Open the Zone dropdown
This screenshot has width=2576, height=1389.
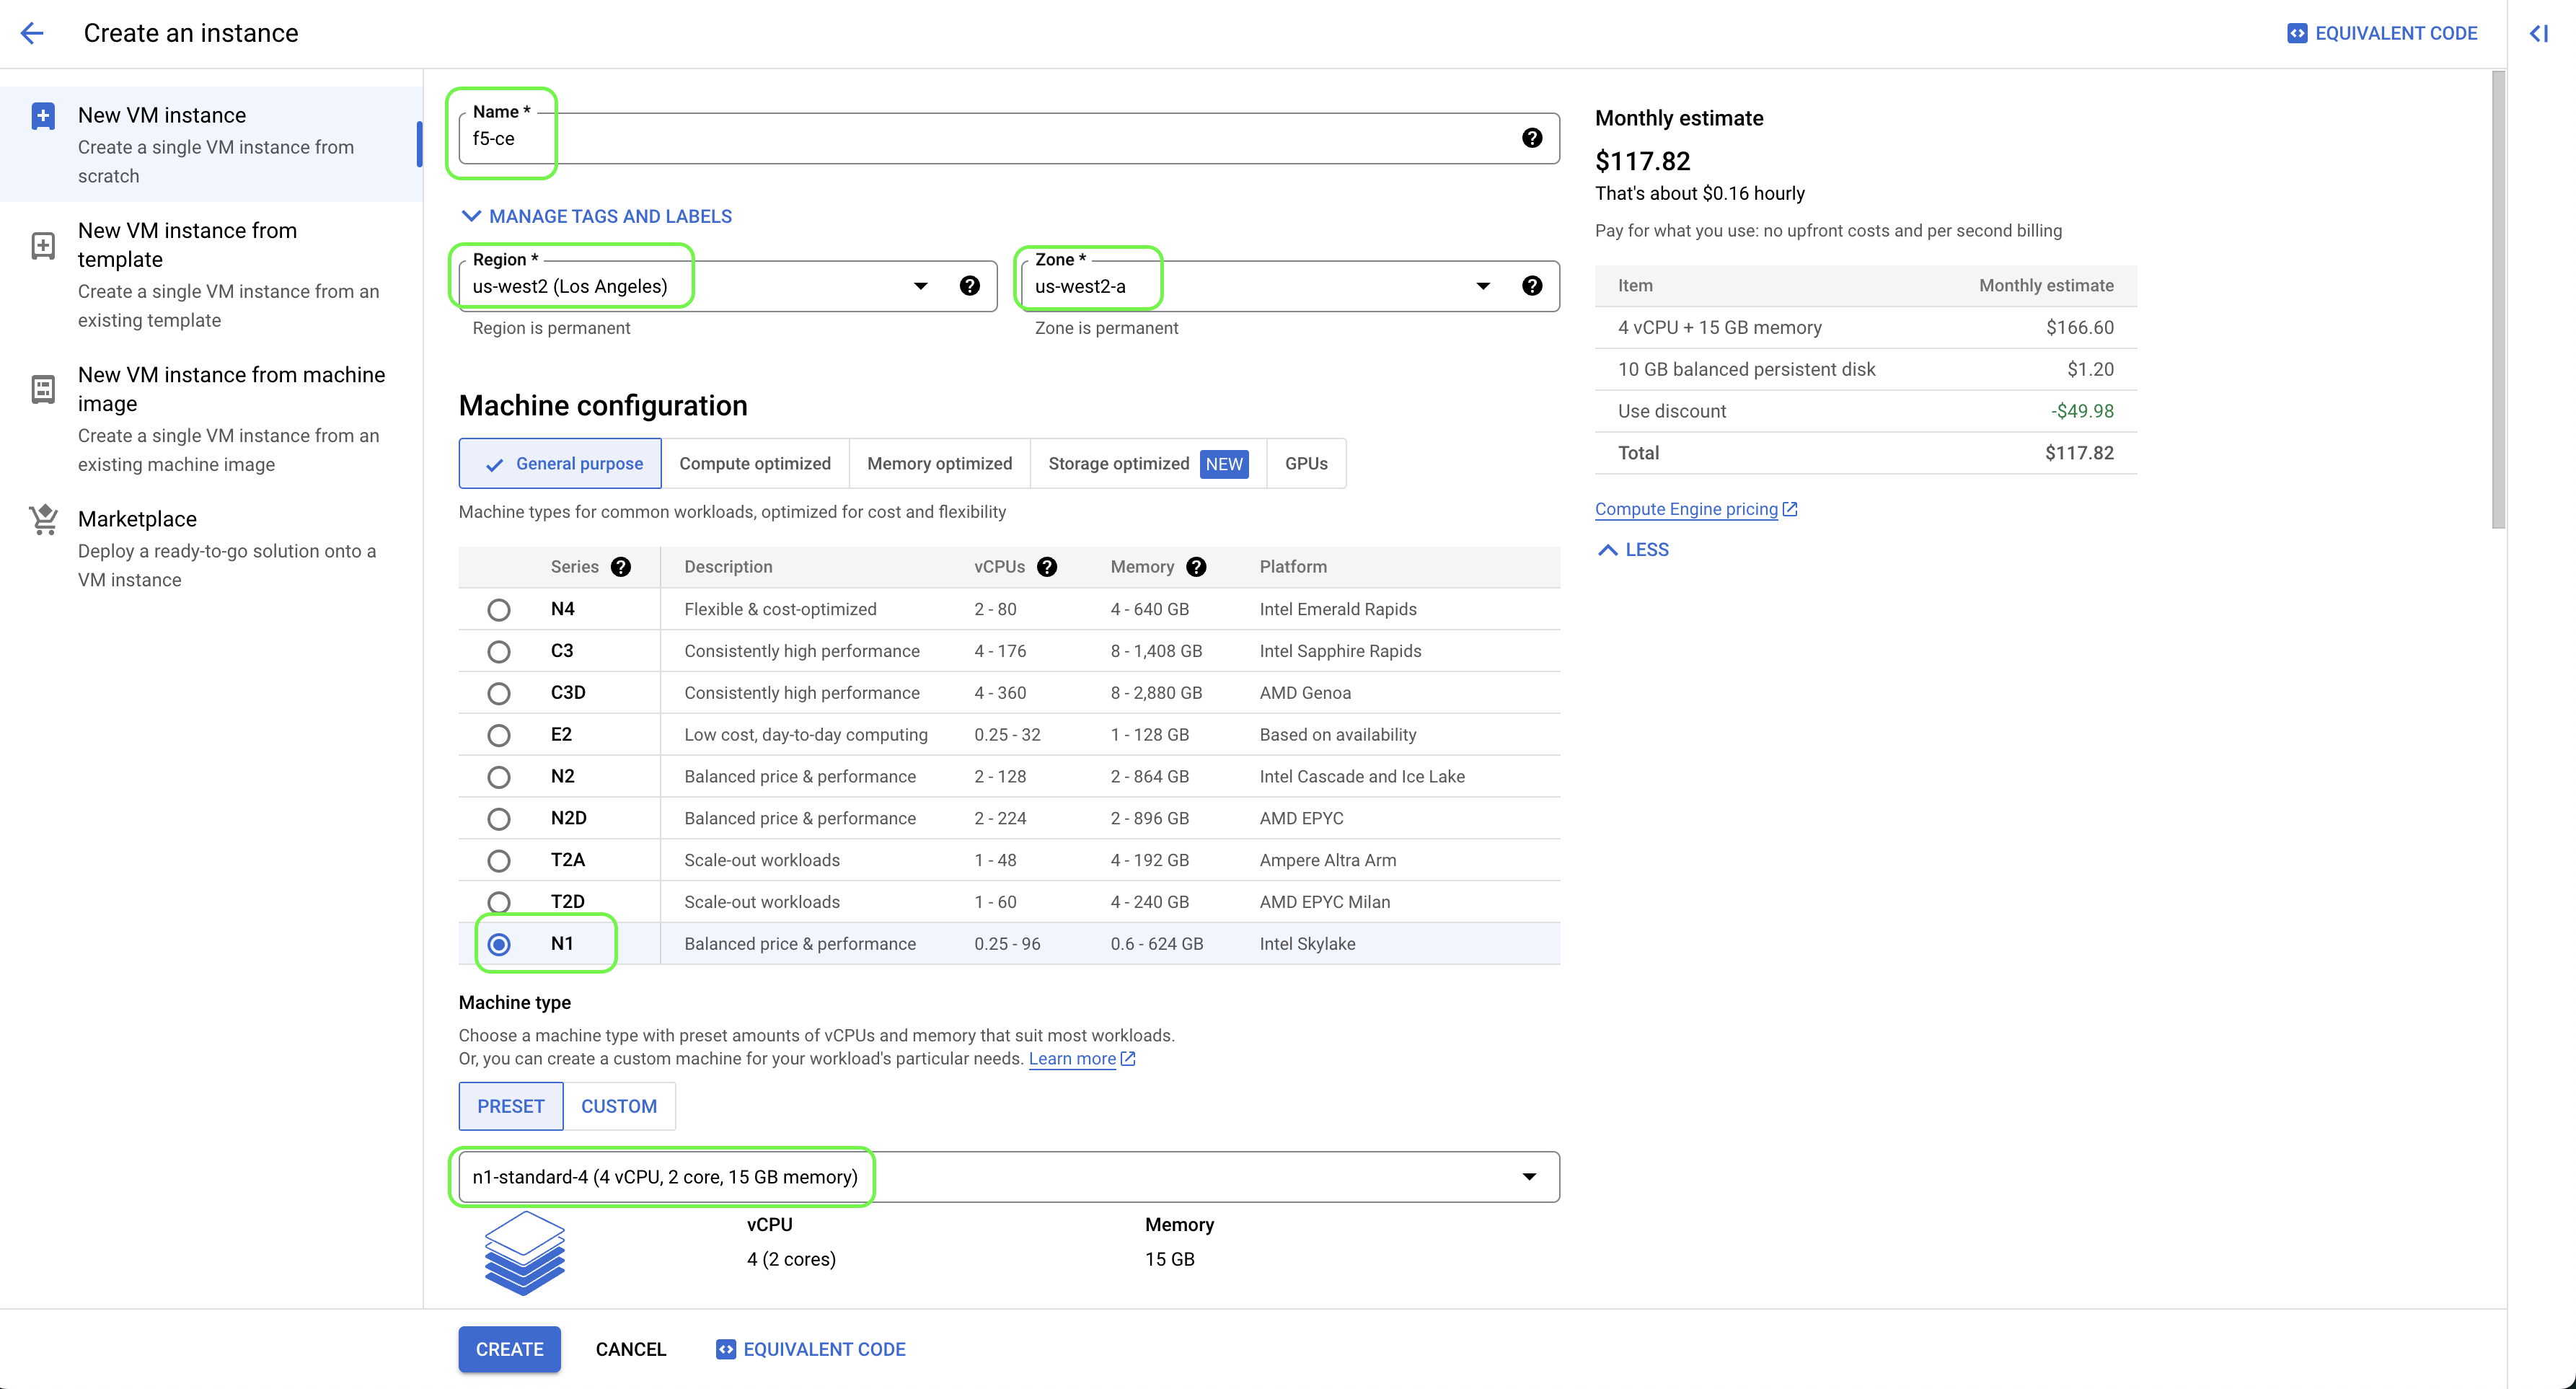(1482, 286)
